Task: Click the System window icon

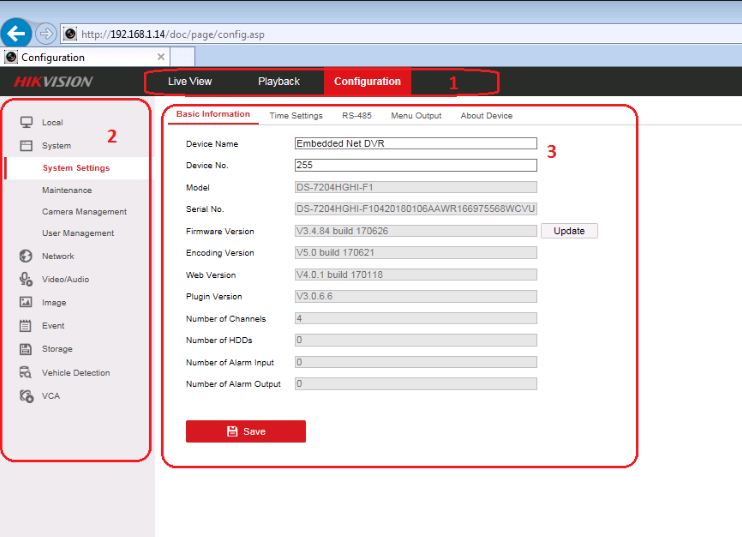Action: (x=26, y=145)
